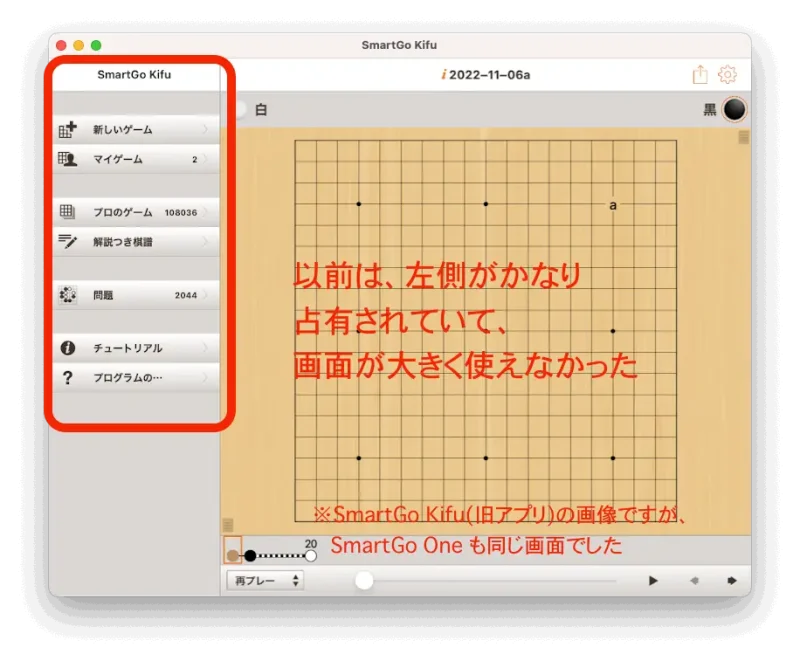Expand 解説つき棋譜 row chevron
The height and width of the screenshot is (661, 800).
[x=206, y=242]
